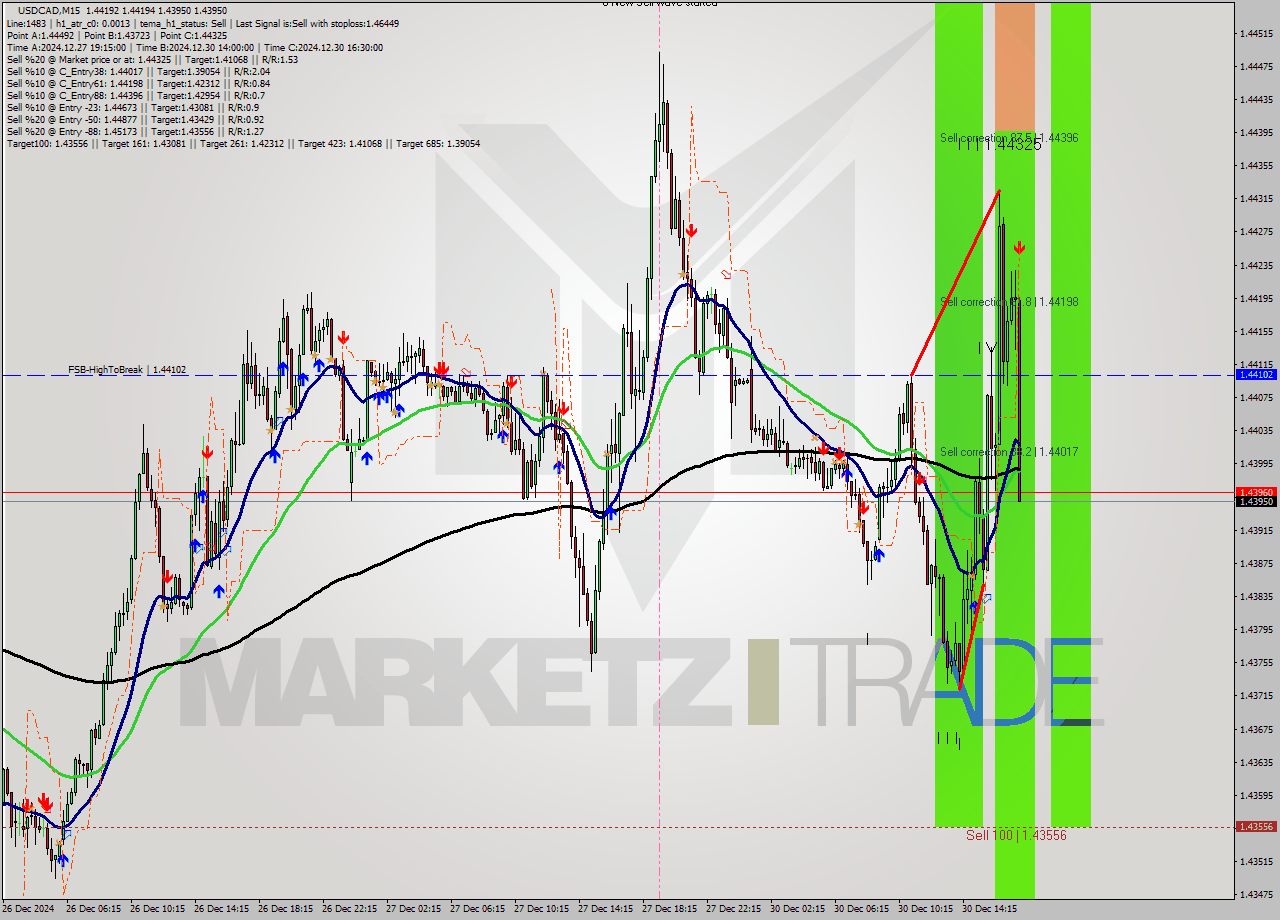The height and width of the screenshot is (920, 1280).
Task: Click the 1.43715 price axis label
Action: pyautogui.click(x=1256, y=695)
